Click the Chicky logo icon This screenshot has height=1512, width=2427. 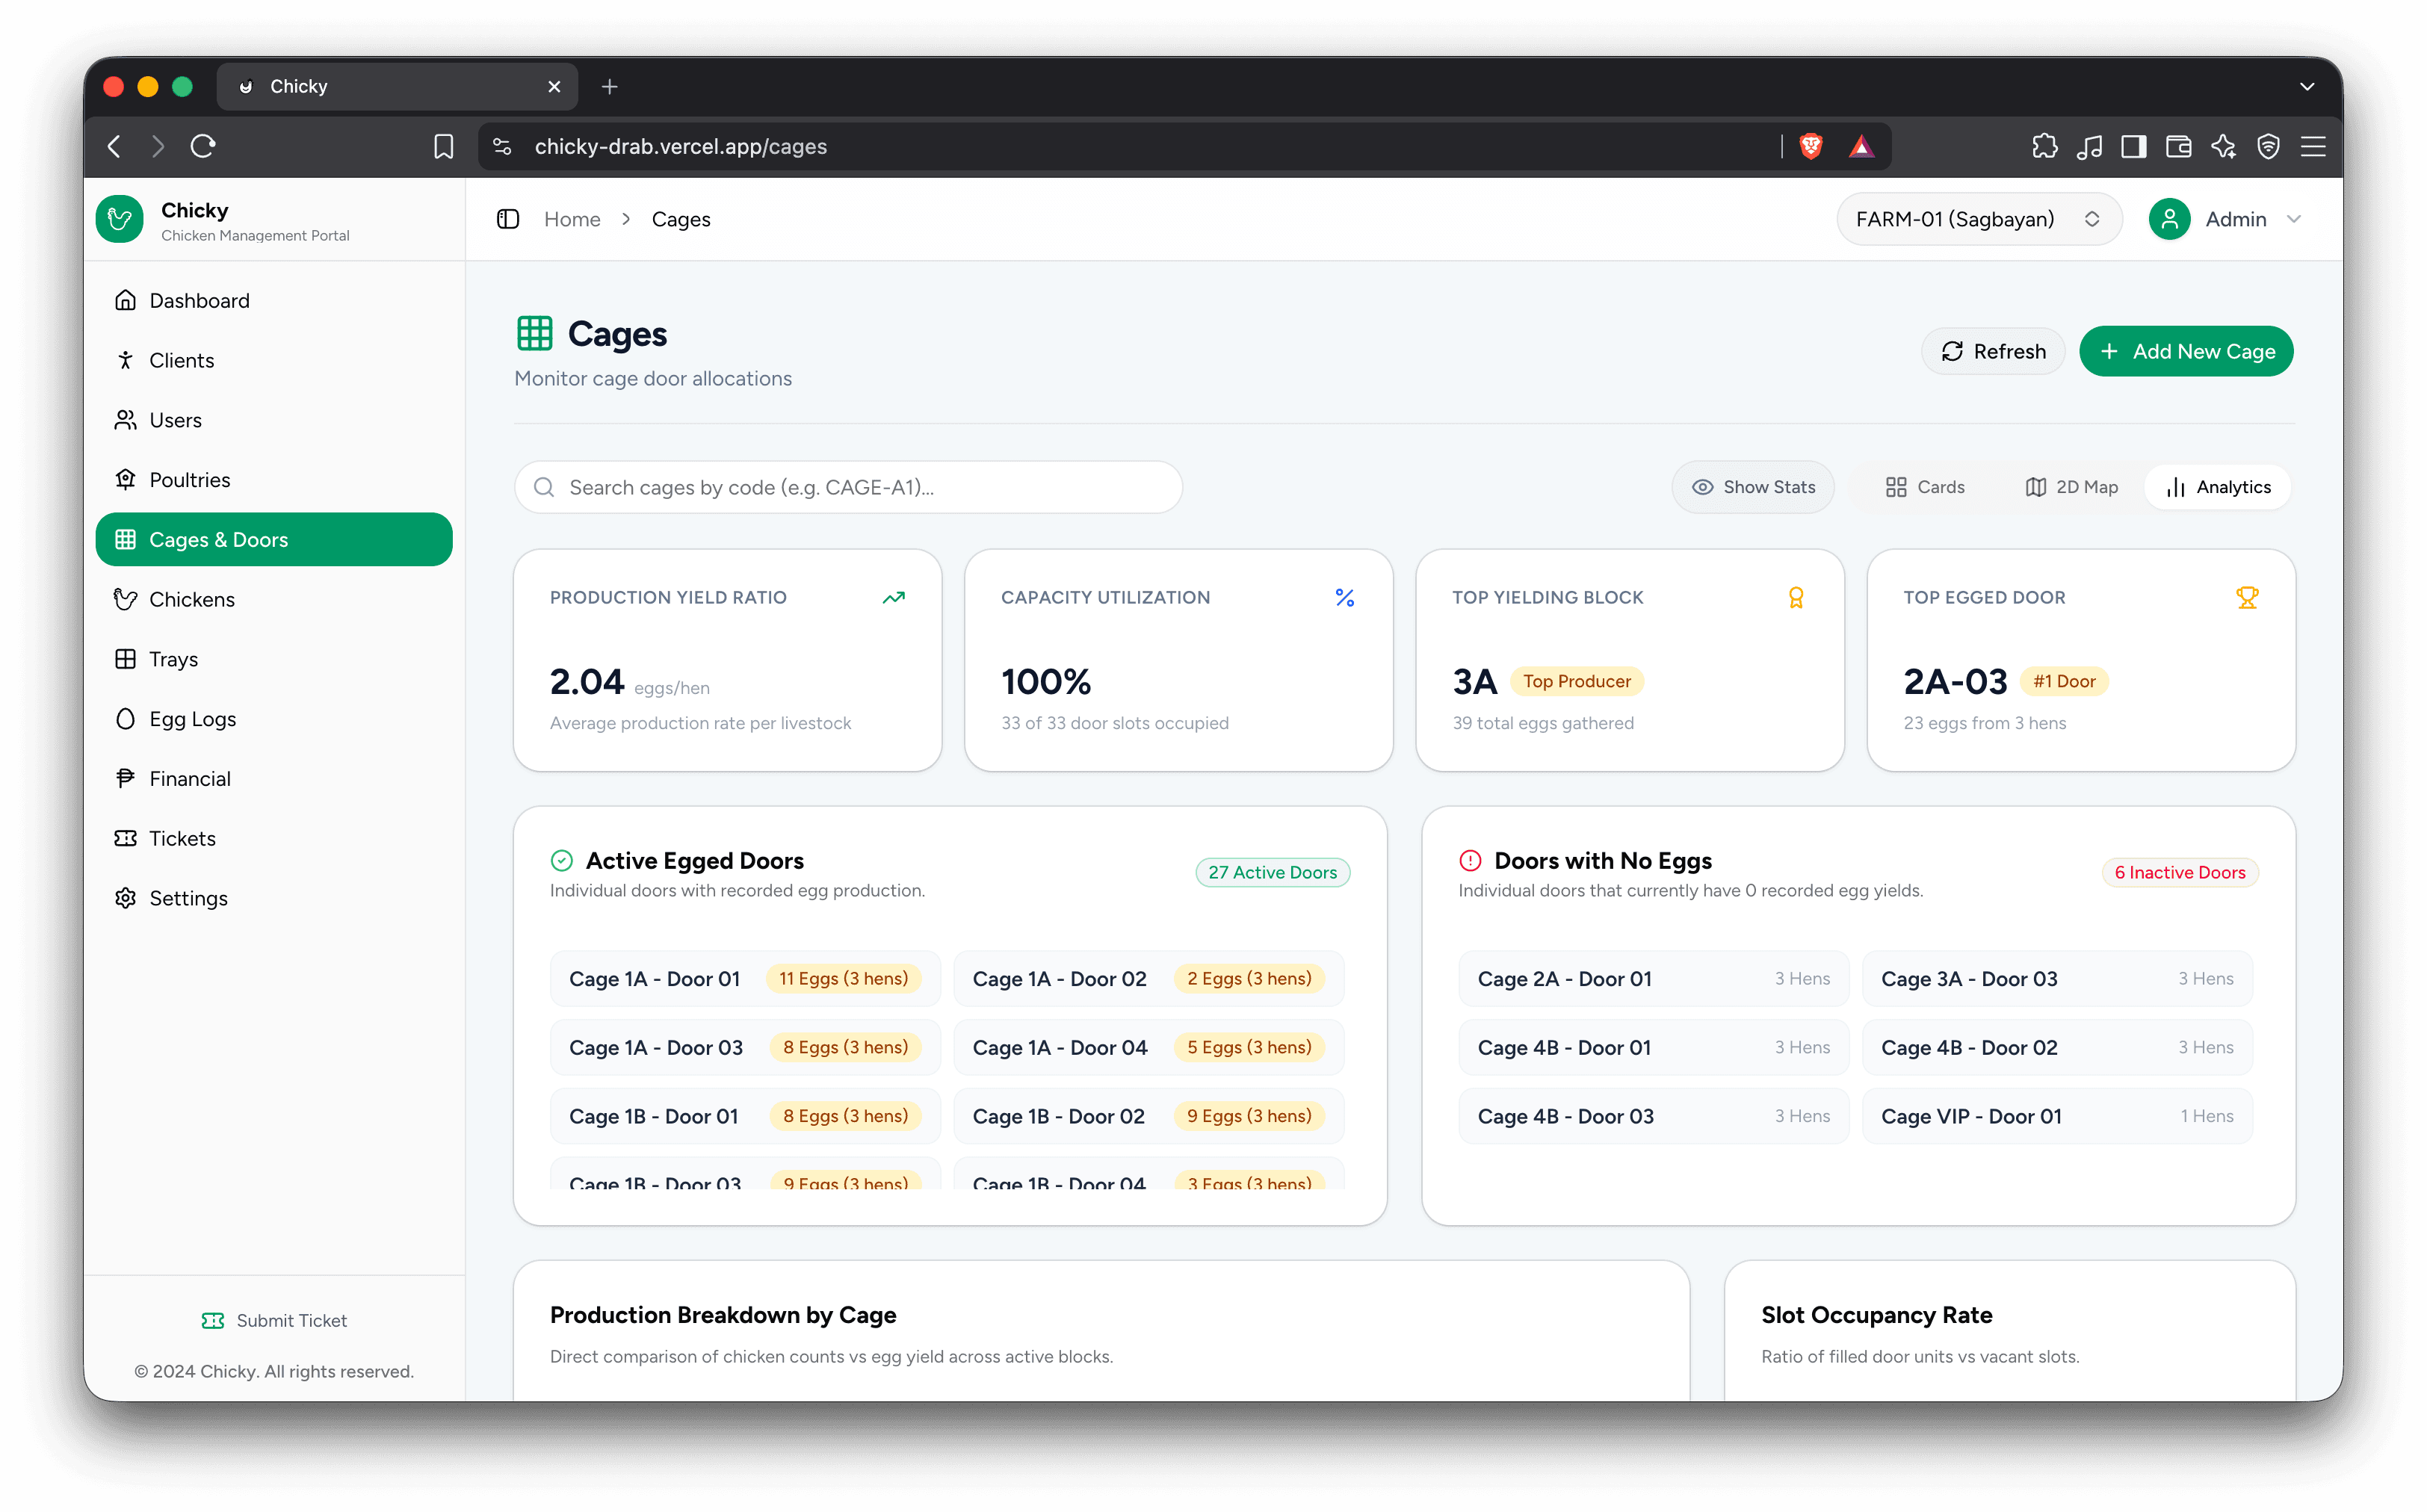pyautogui.click(x=120, y=219)
